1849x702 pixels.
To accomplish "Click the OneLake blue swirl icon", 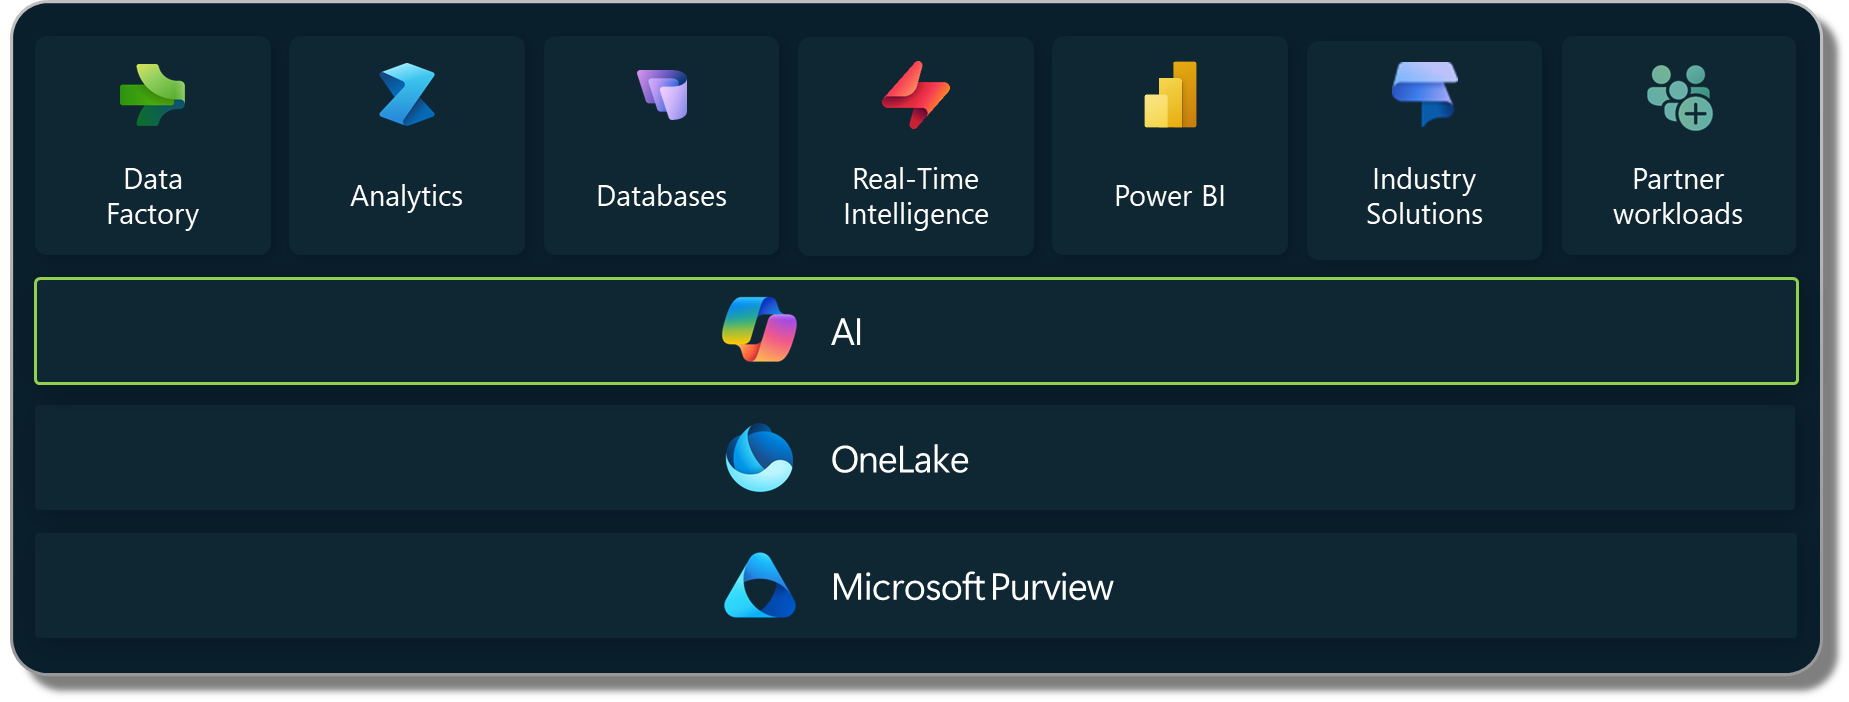I will [759, 458].
